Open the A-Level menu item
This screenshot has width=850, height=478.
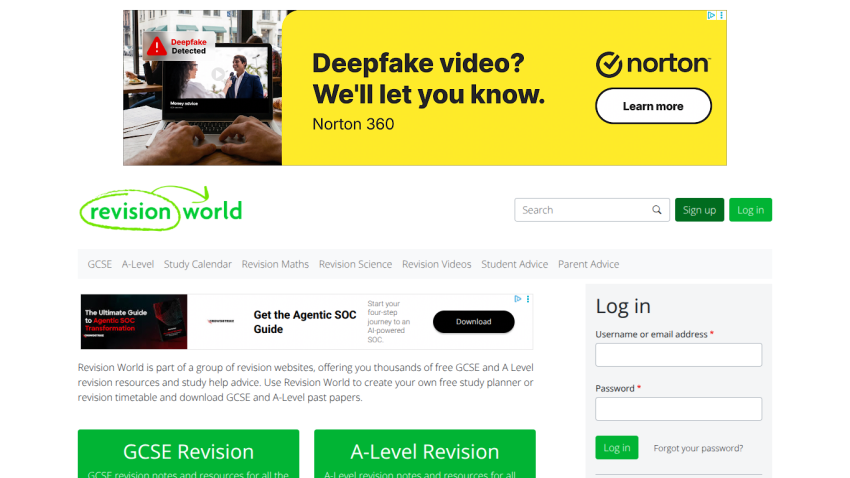click(x=138, y=264)
